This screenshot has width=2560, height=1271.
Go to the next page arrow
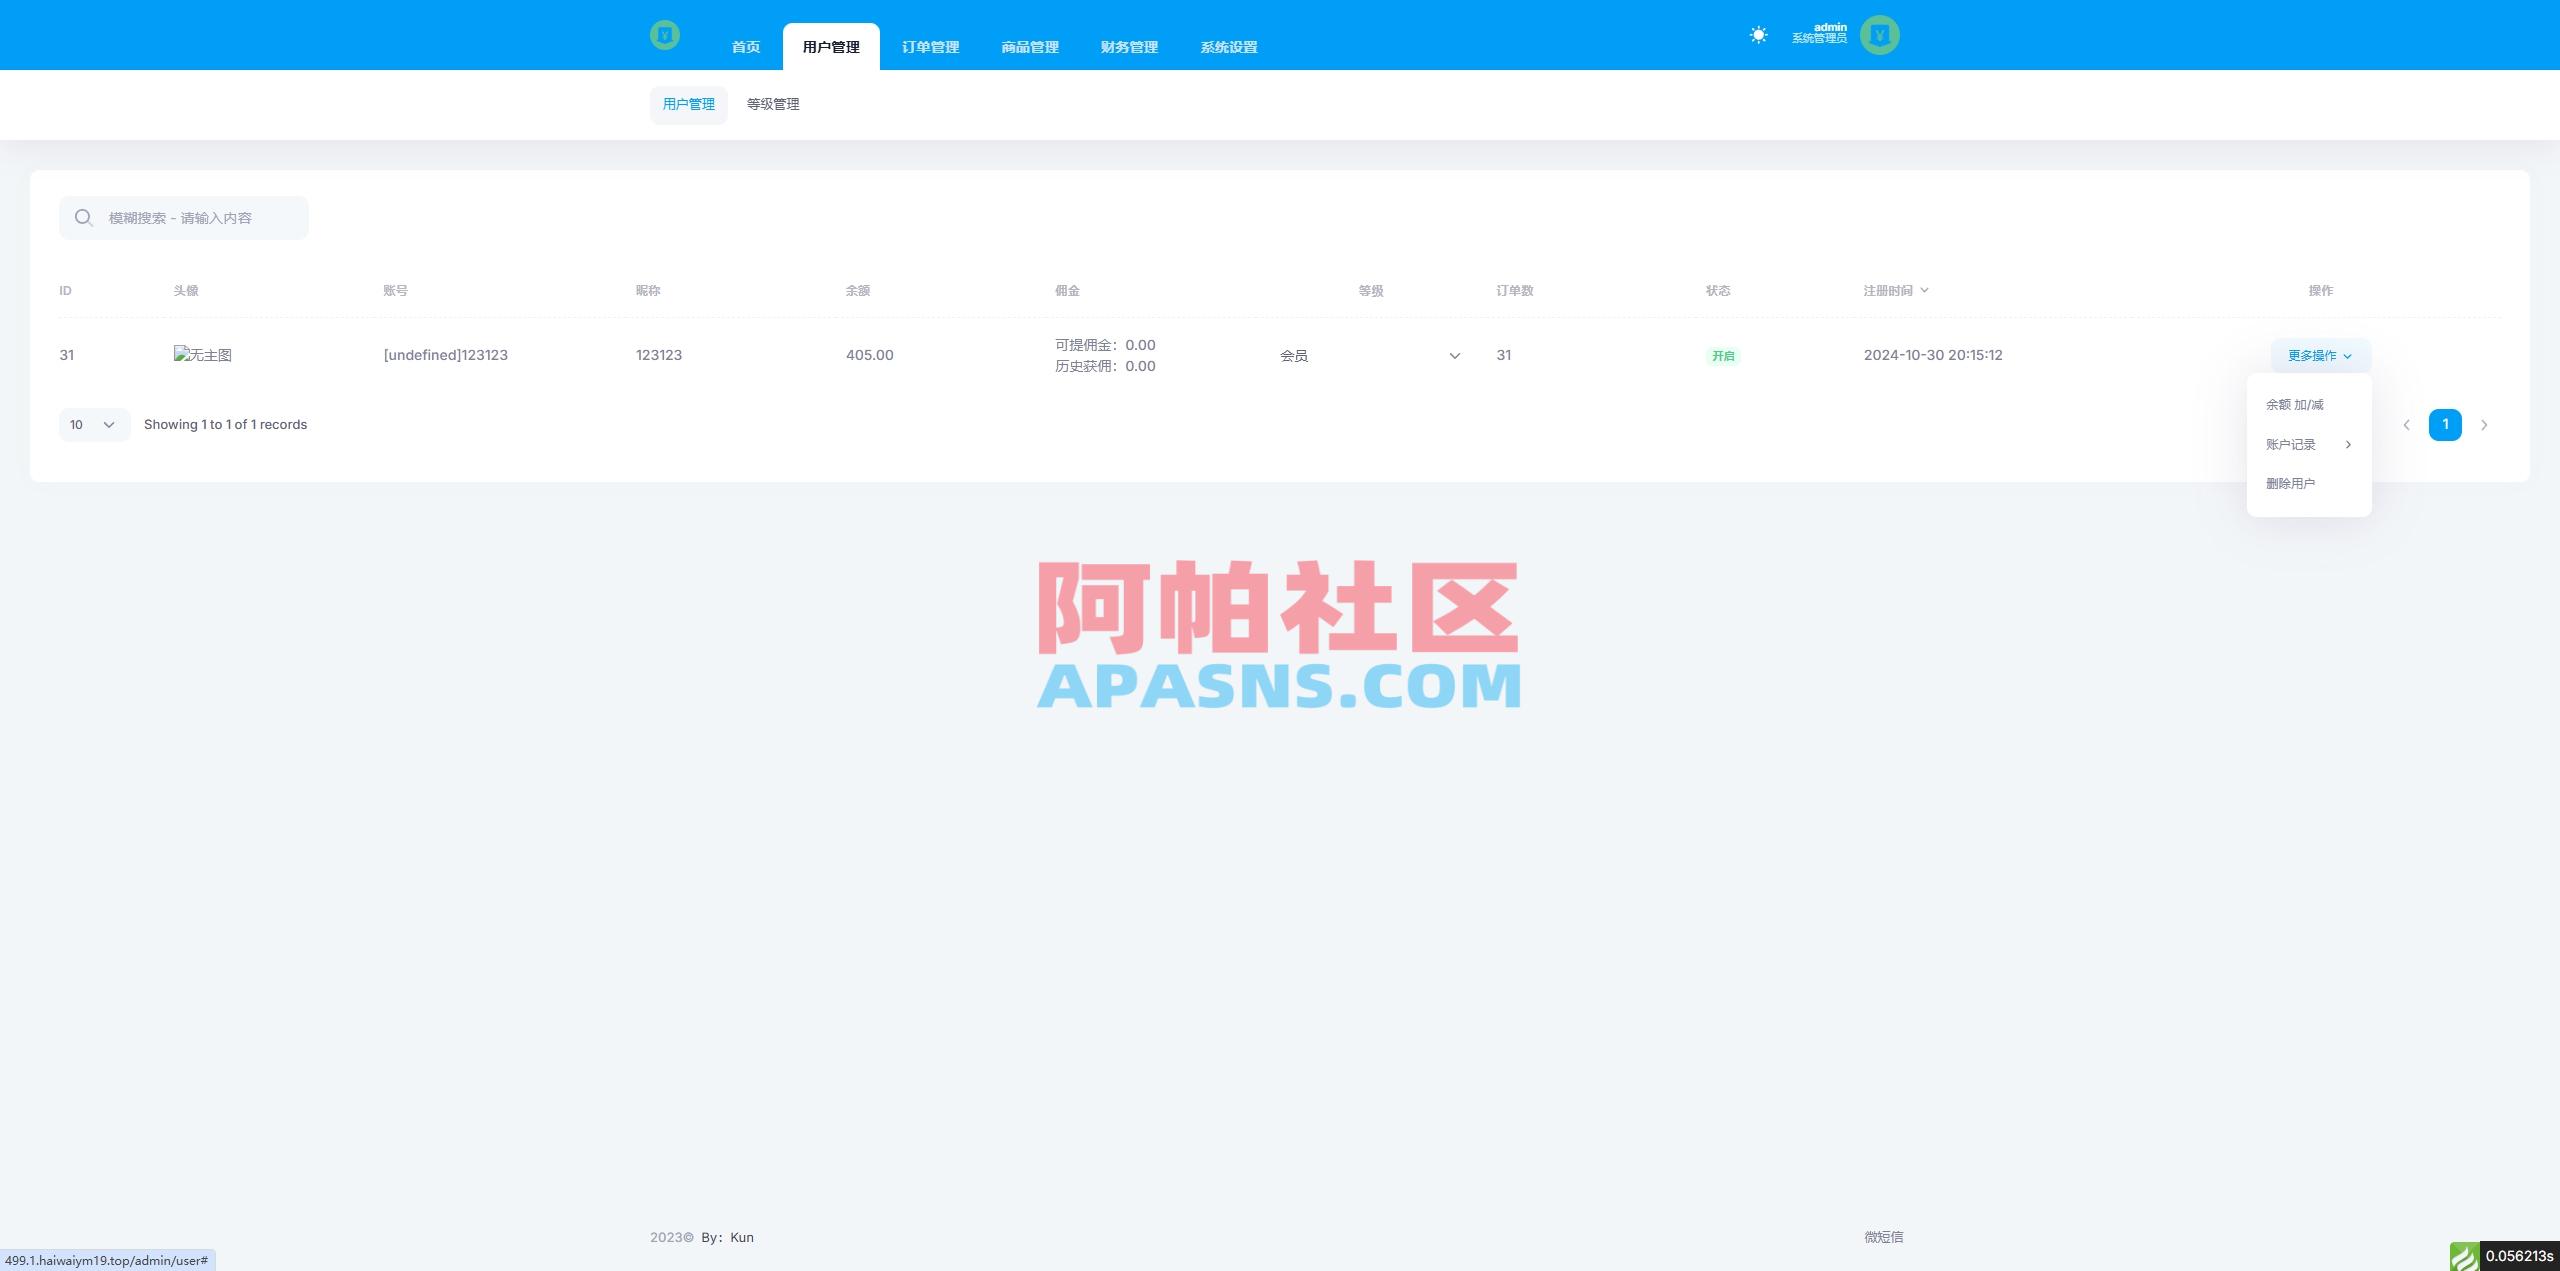coord(2485,424)
